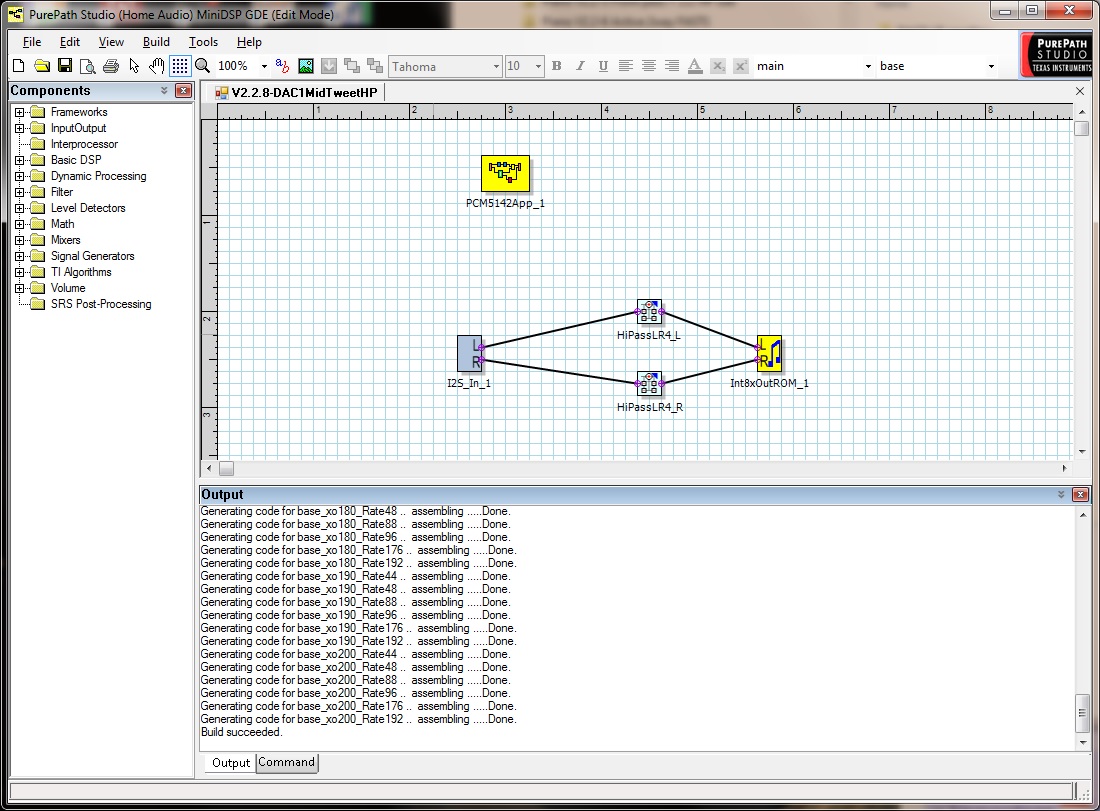The image size is (1100, 811).
Task: Toggle the grid display button
Action: pos(180,66)
